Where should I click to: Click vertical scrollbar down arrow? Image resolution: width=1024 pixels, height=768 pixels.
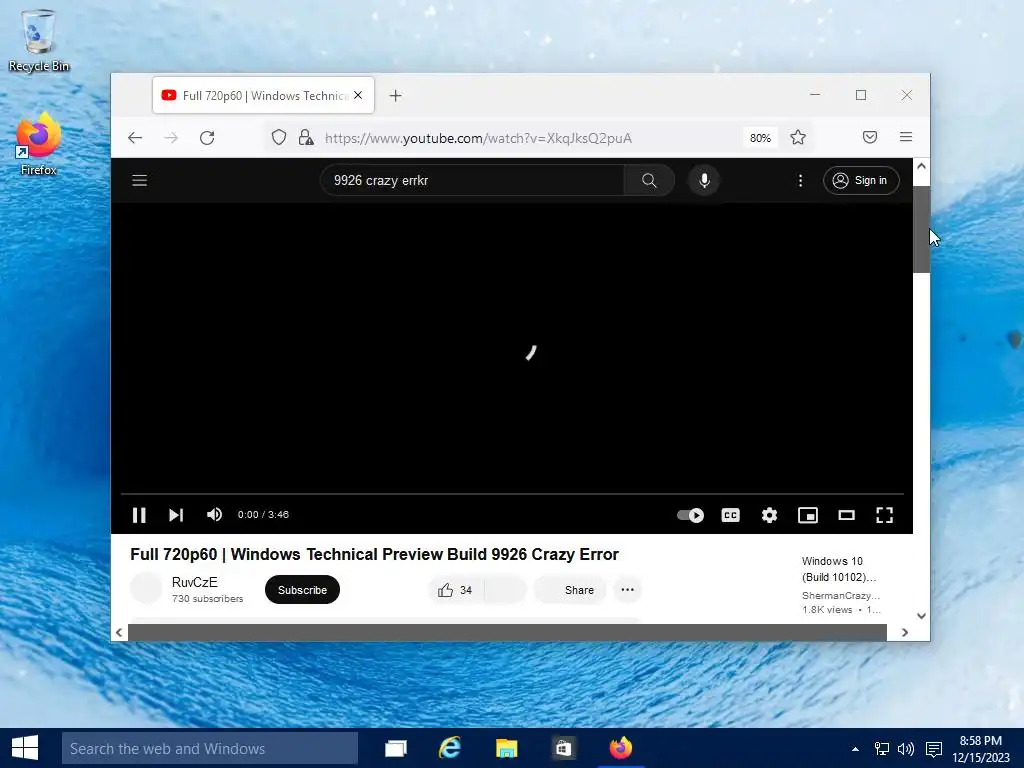[921, 616]
